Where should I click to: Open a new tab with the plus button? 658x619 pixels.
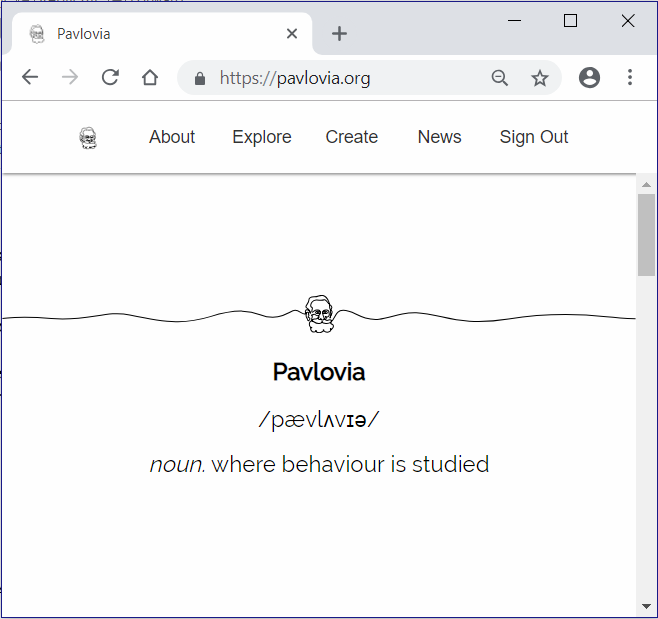tap(339, 34)
